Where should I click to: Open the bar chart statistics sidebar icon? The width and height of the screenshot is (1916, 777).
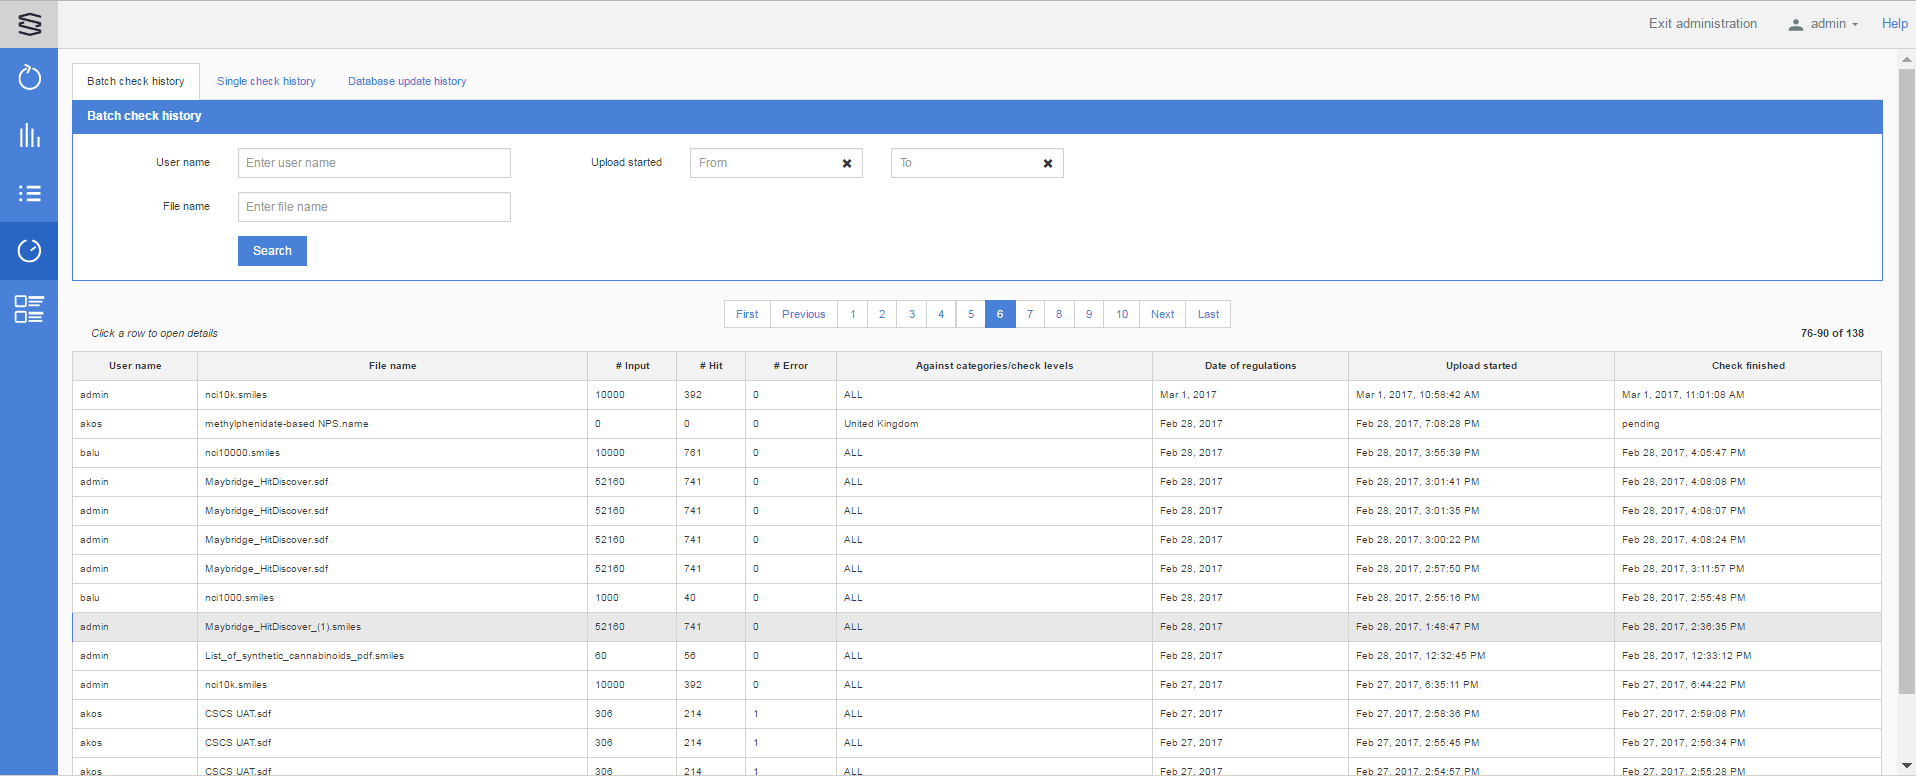(29, 135)
